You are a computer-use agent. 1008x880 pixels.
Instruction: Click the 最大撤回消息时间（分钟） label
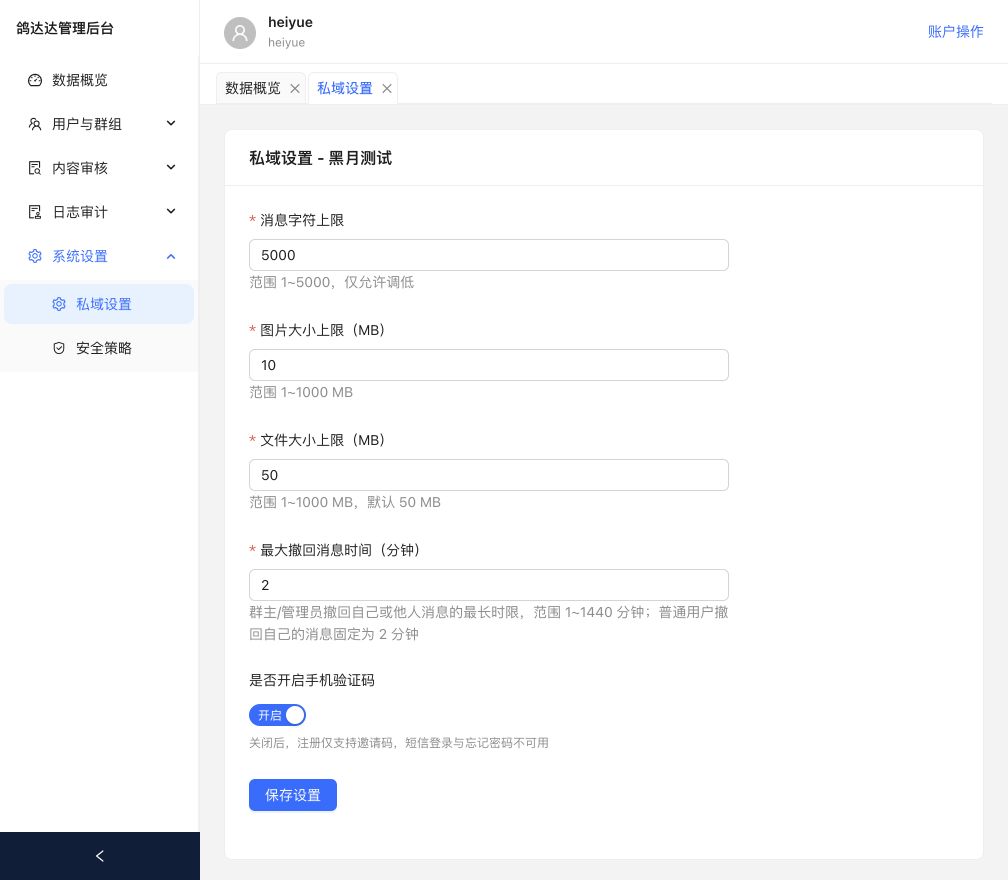[x=340, y=550]
